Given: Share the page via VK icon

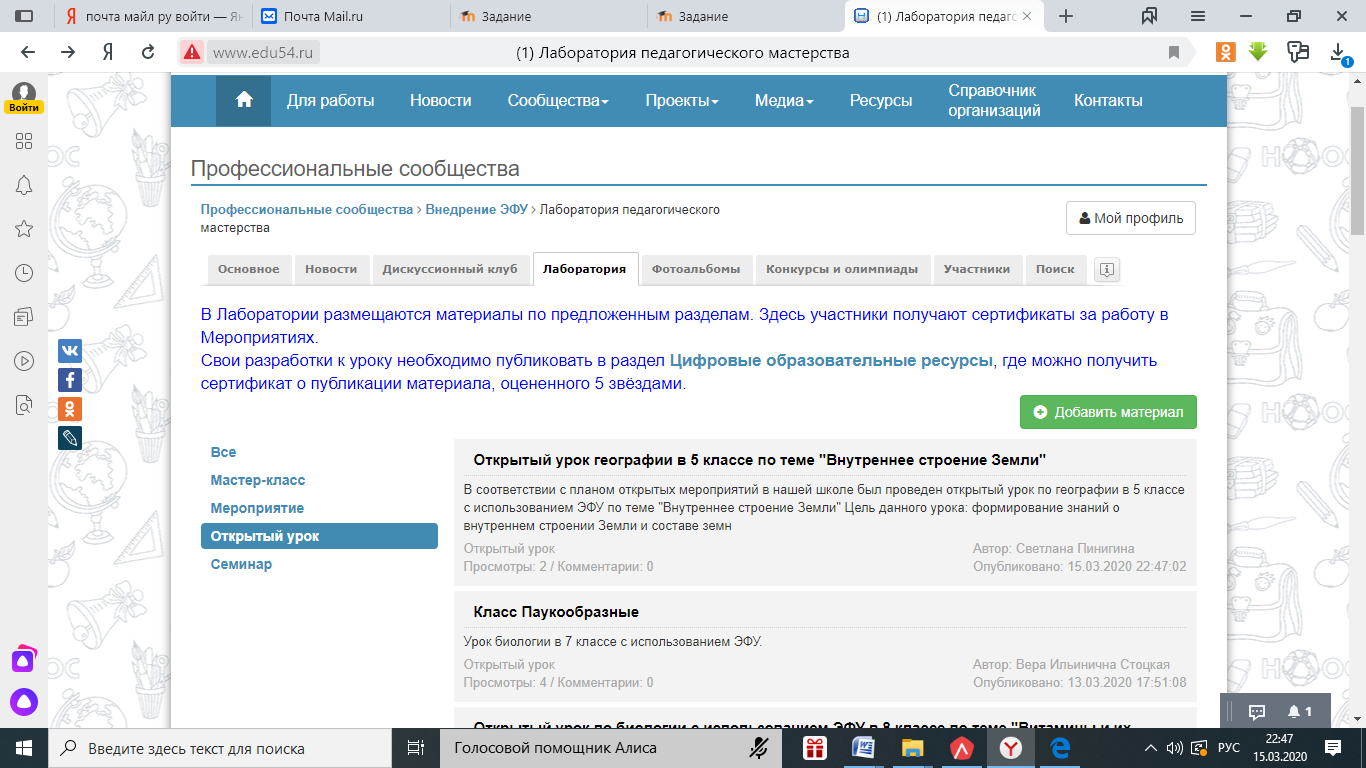Looking at the screenshot, I should click(70, 351).
